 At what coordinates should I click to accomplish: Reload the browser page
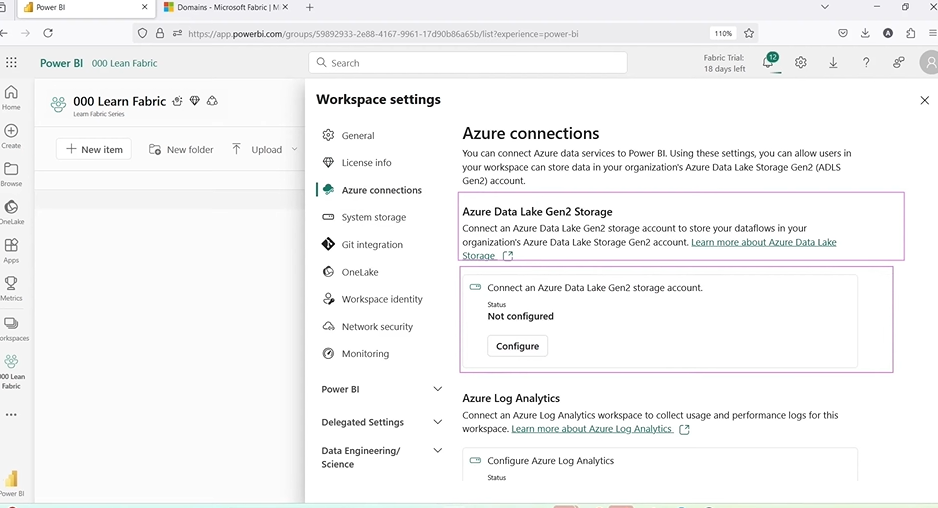48,34
